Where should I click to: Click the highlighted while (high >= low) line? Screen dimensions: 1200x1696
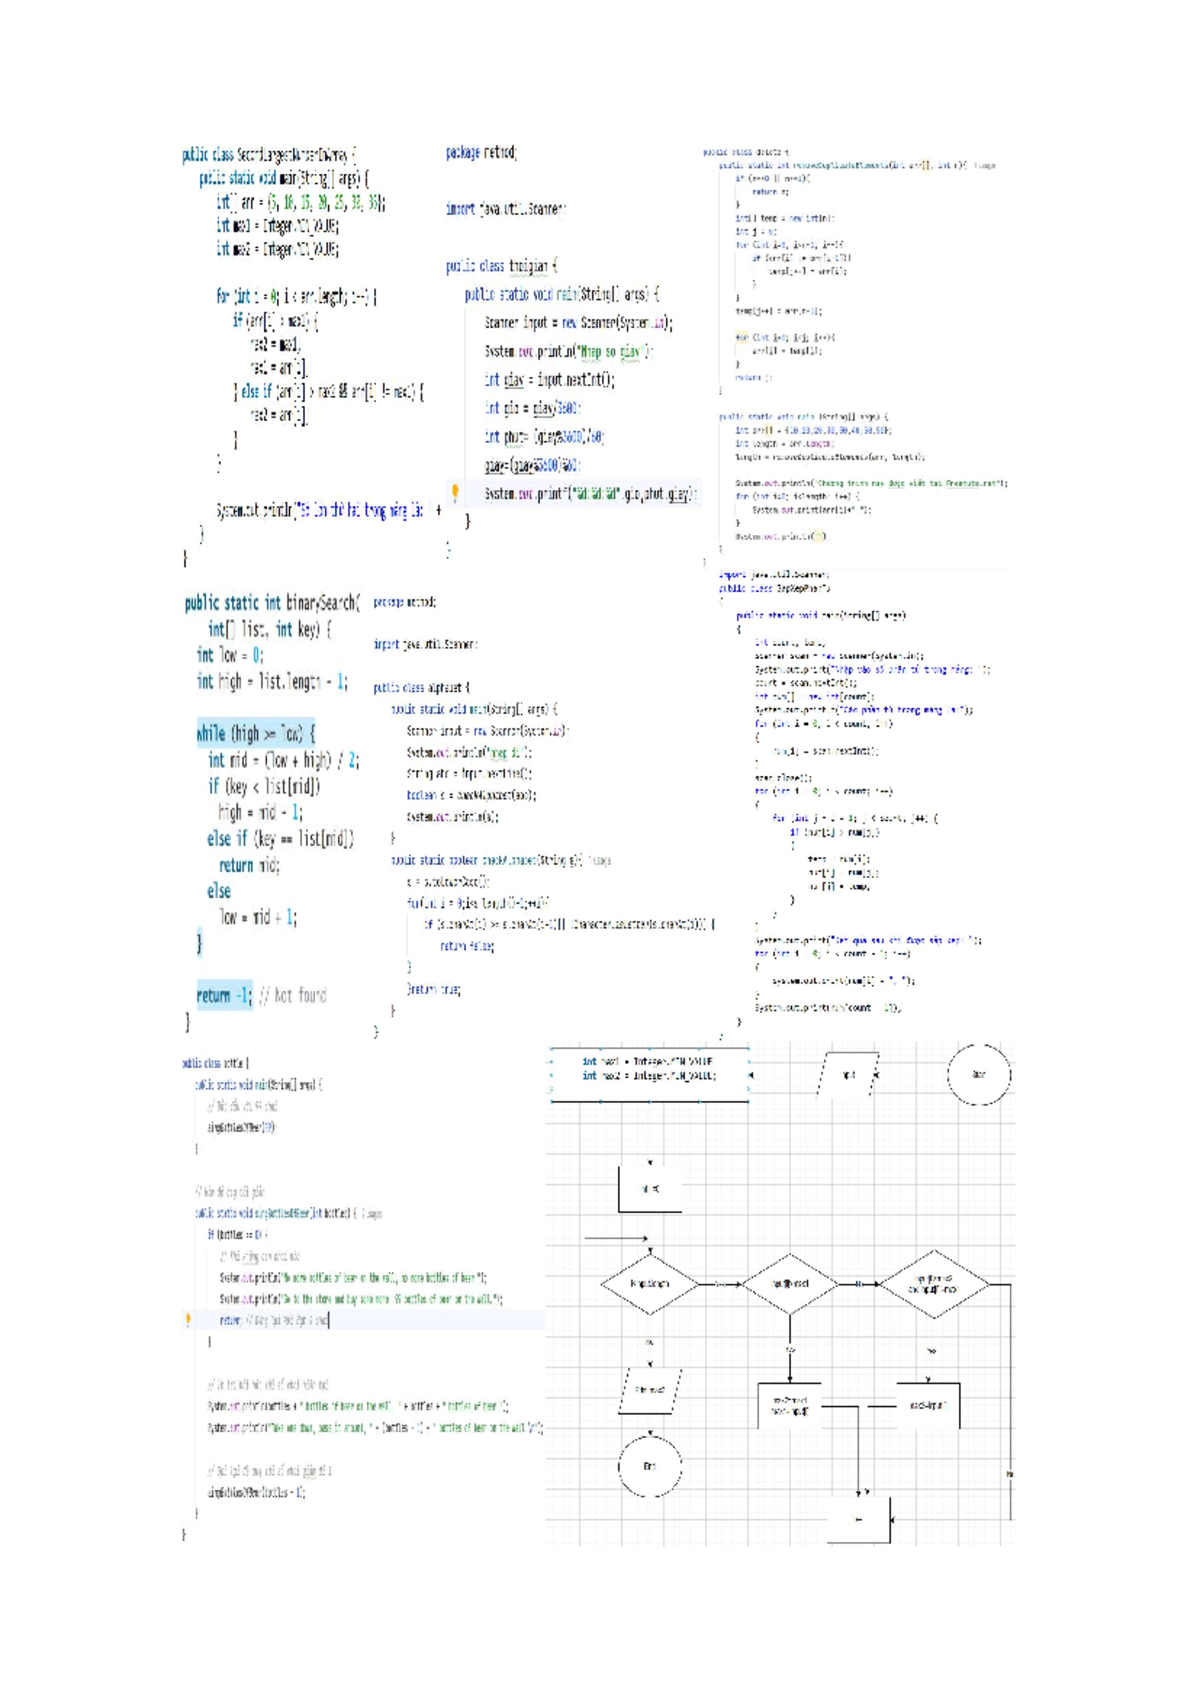click(256, 733)
